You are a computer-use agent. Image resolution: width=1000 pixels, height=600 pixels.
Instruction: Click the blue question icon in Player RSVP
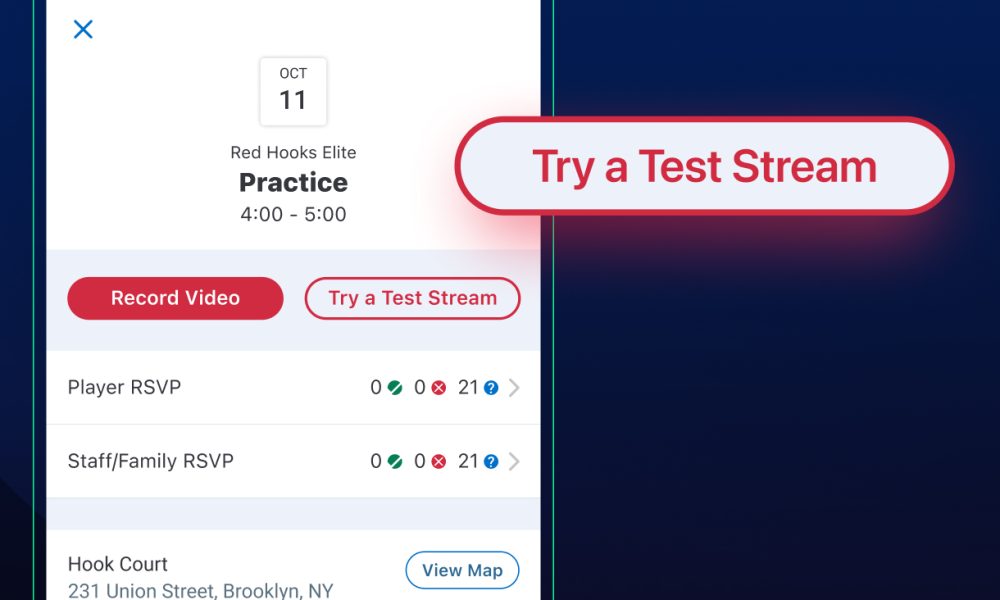(491, 388)
